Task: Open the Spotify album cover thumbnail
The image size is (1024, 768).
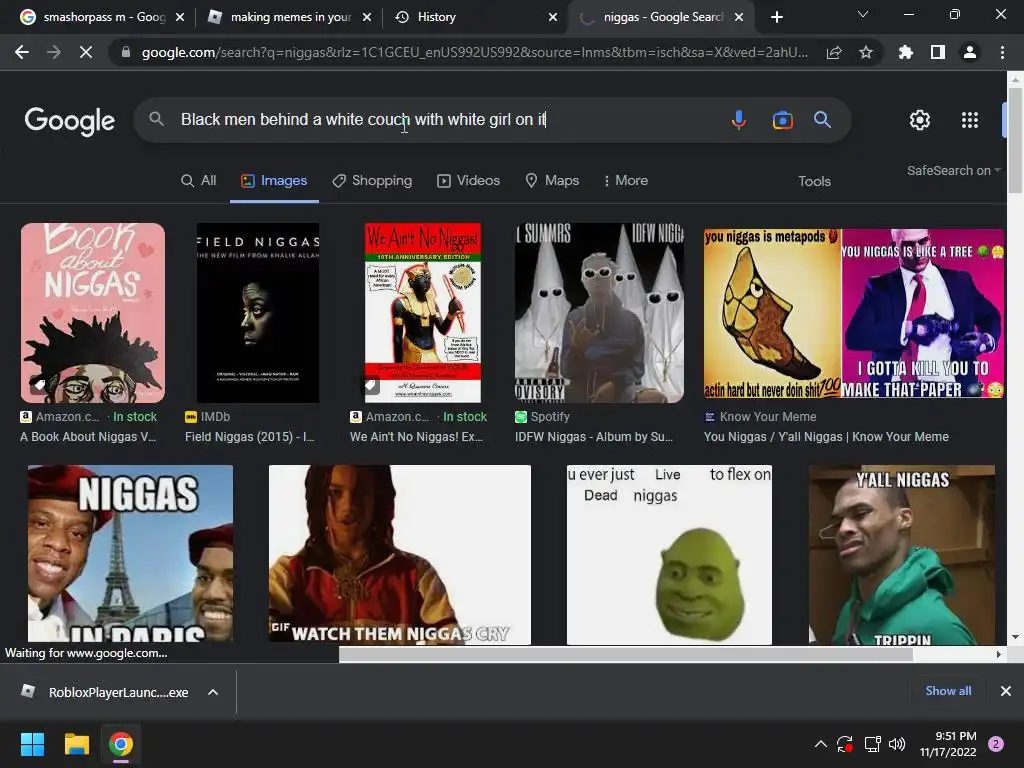Action: [x=600, y=313]
